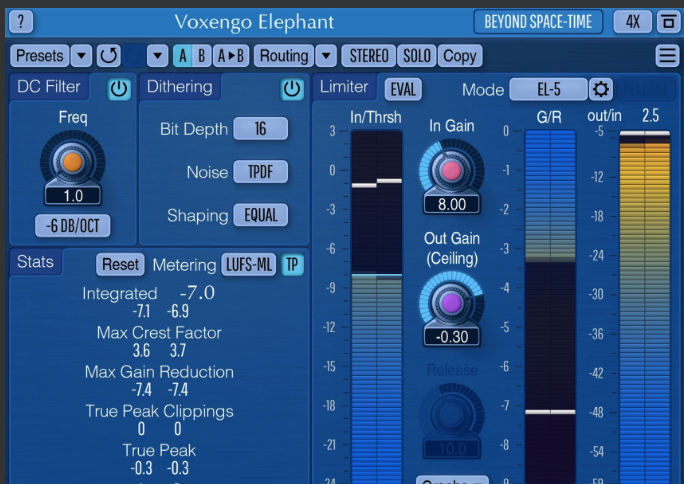Click the purple Out Gain knob

pos(451,303)
